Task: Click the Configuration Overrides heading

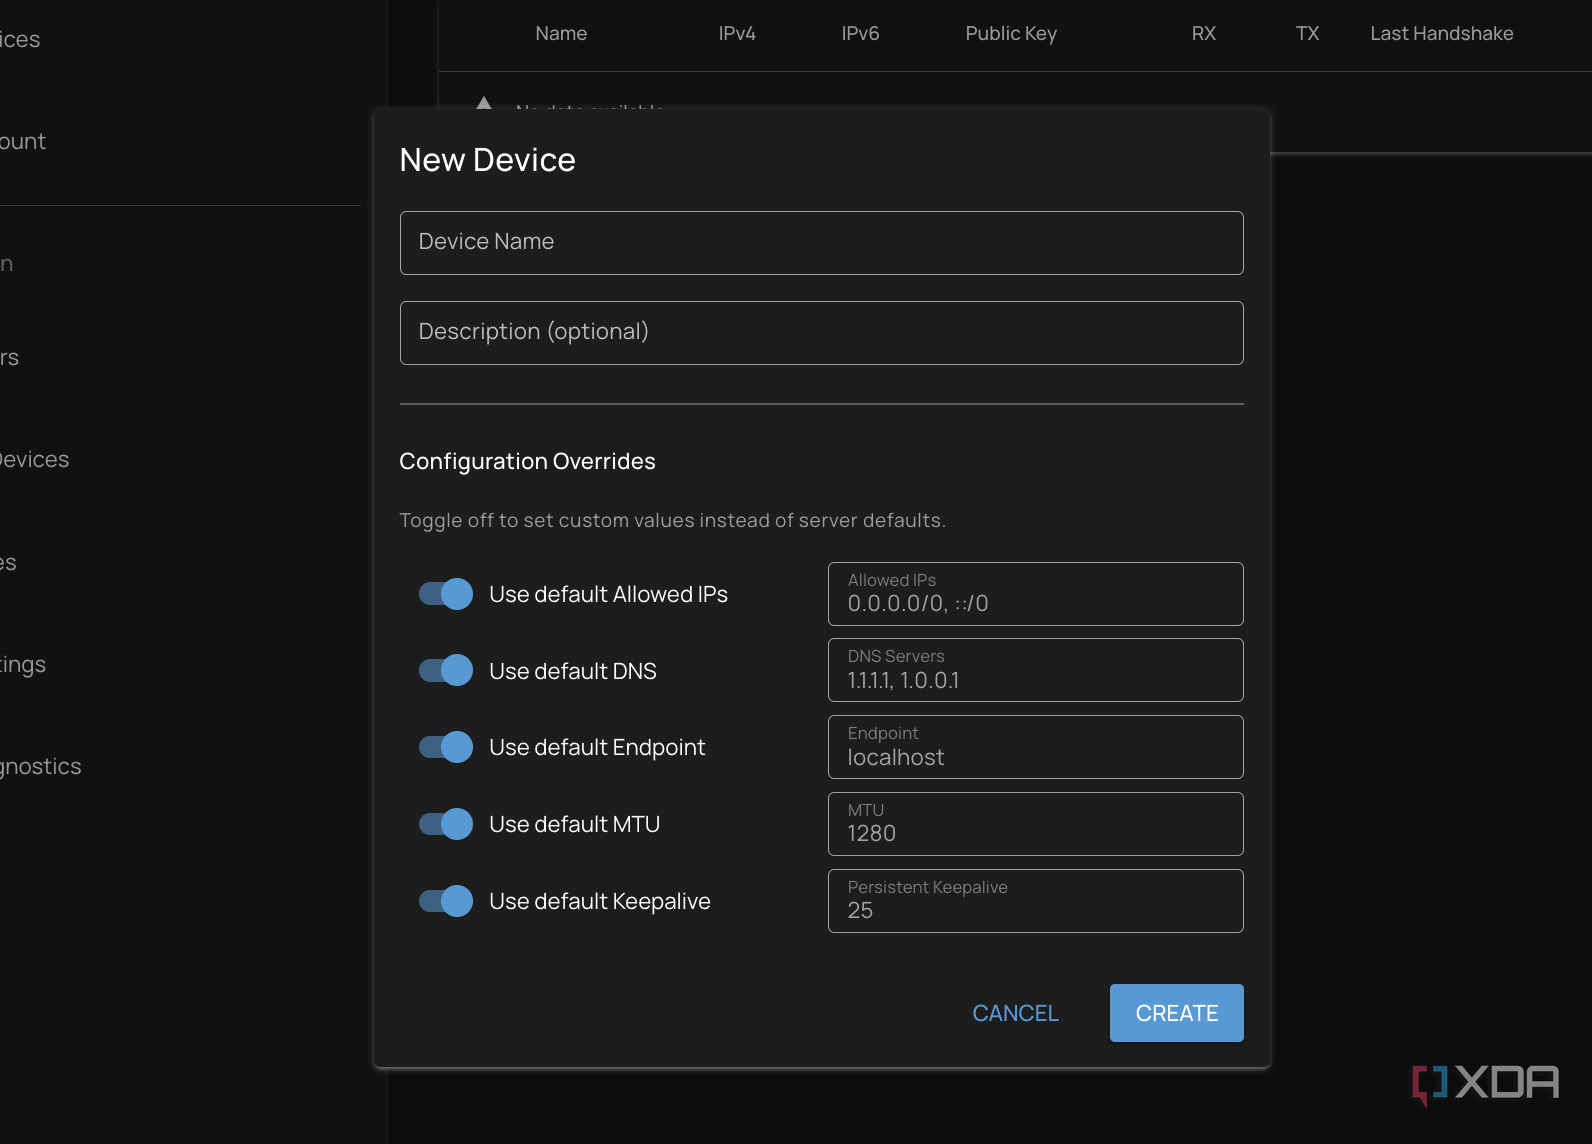Action: tap(528, 461)
